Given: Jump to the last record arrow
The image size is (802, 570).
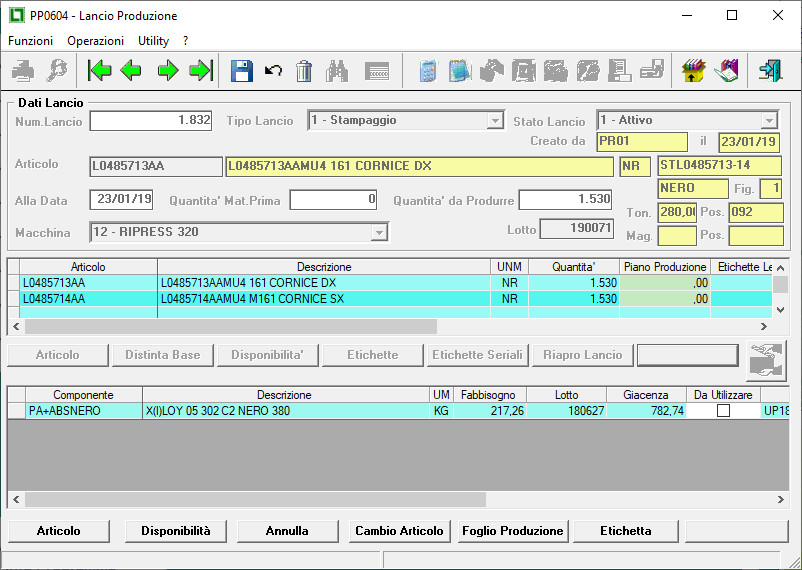Looking at the screenshot, I should [x=200, y=70].
